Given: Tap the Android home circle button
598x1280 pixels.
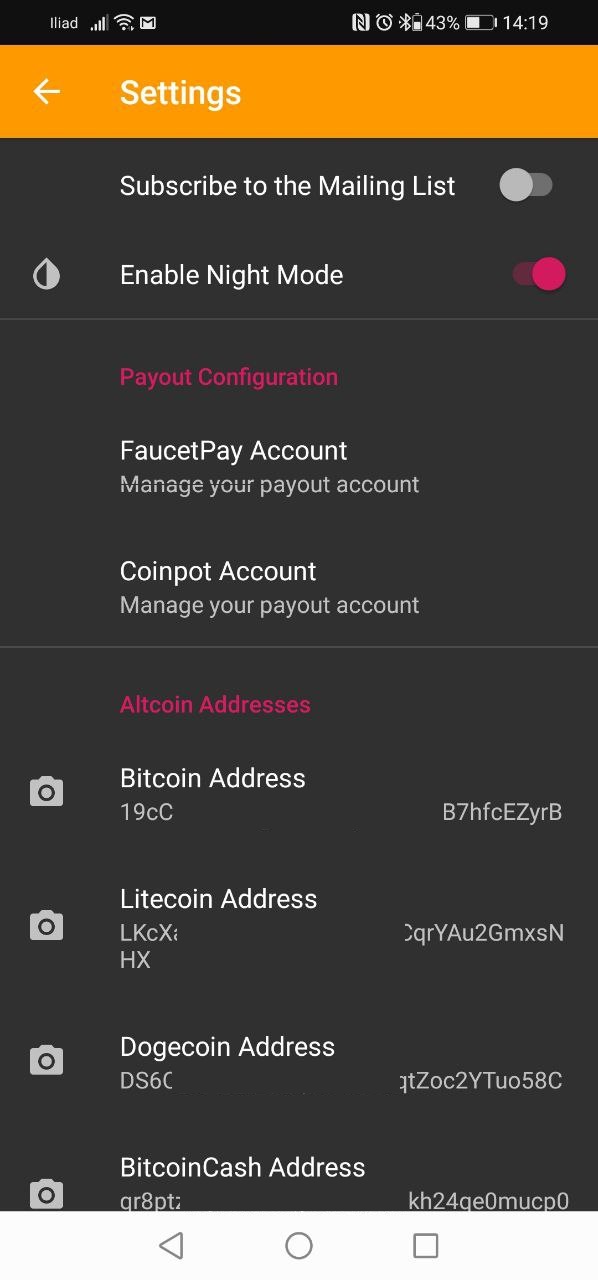Looking at the screenshot, I should pos(299,1245).
